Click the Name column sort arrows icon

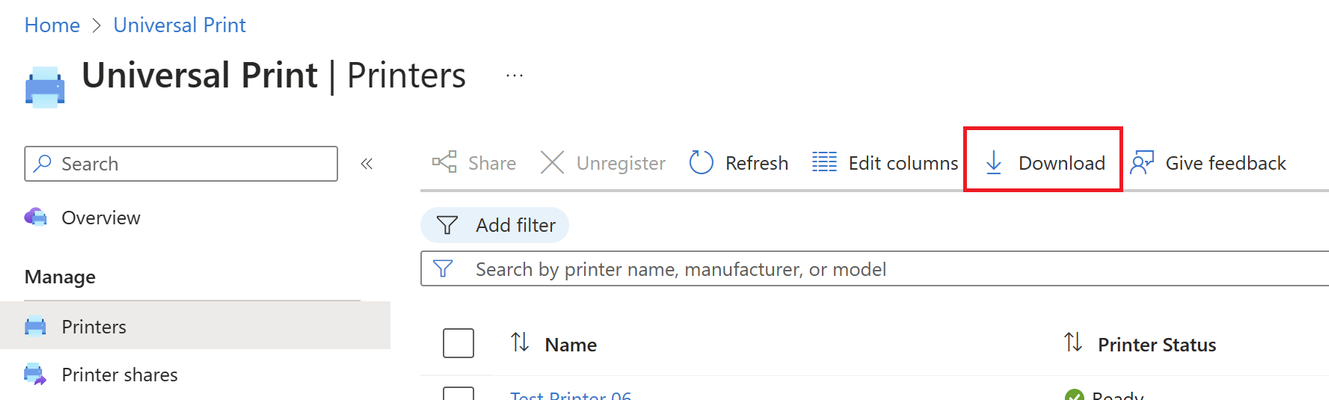click(x=520, y=343)
